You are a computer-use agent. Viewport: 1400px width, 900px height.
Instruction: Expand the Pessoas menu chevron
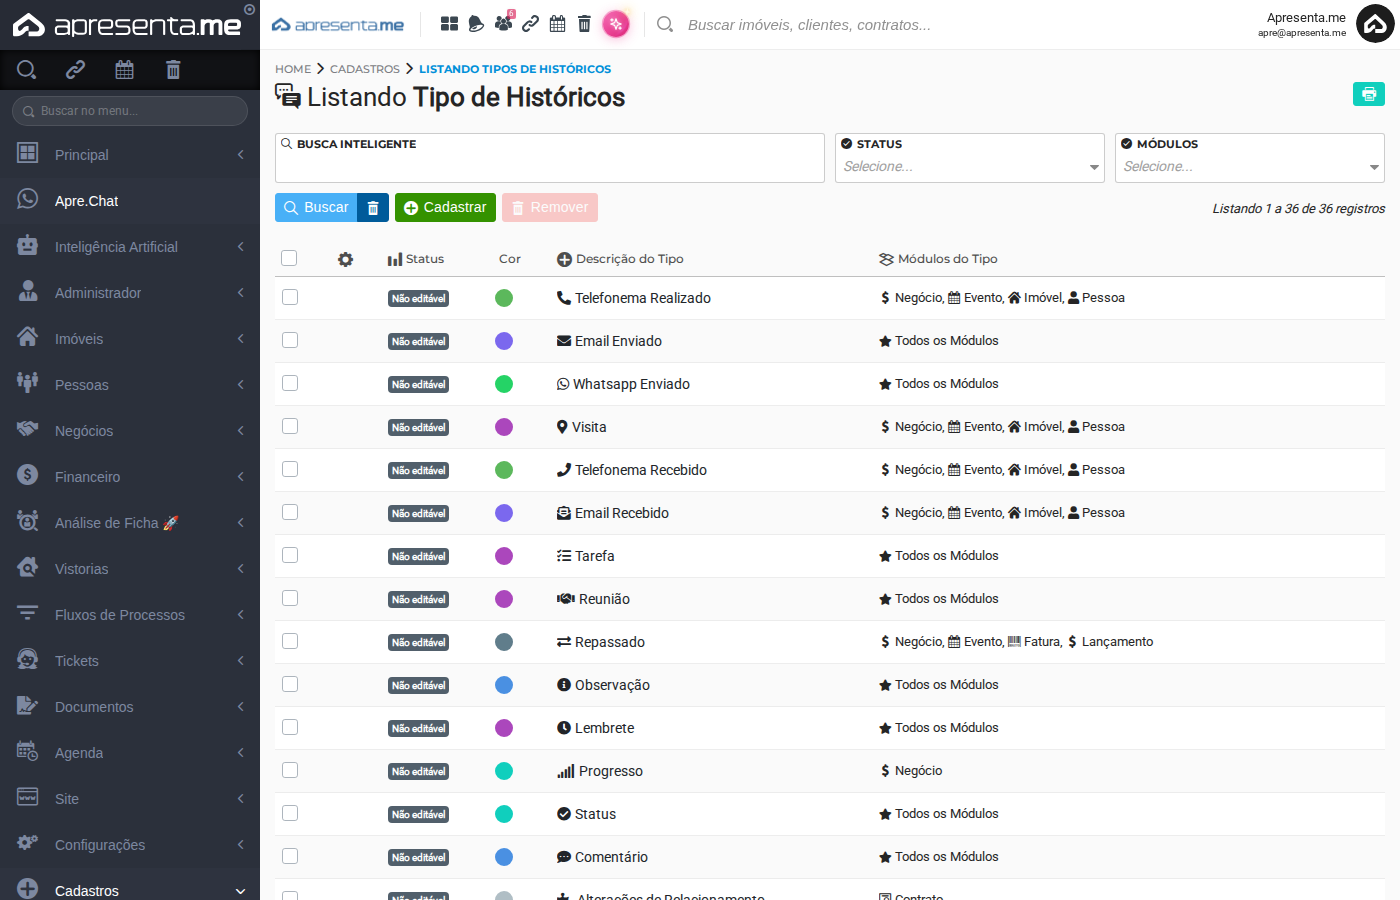point(241,385)
